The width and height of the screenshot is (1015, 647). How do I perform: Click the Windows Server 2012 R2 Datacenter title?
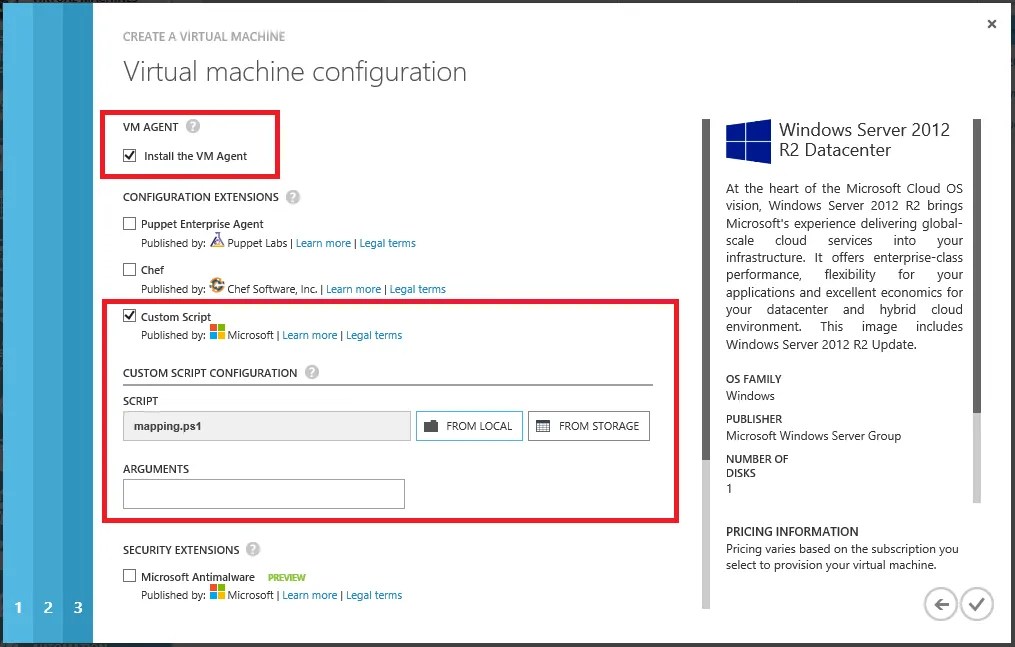pyautogui.click(x=864, y=140)
